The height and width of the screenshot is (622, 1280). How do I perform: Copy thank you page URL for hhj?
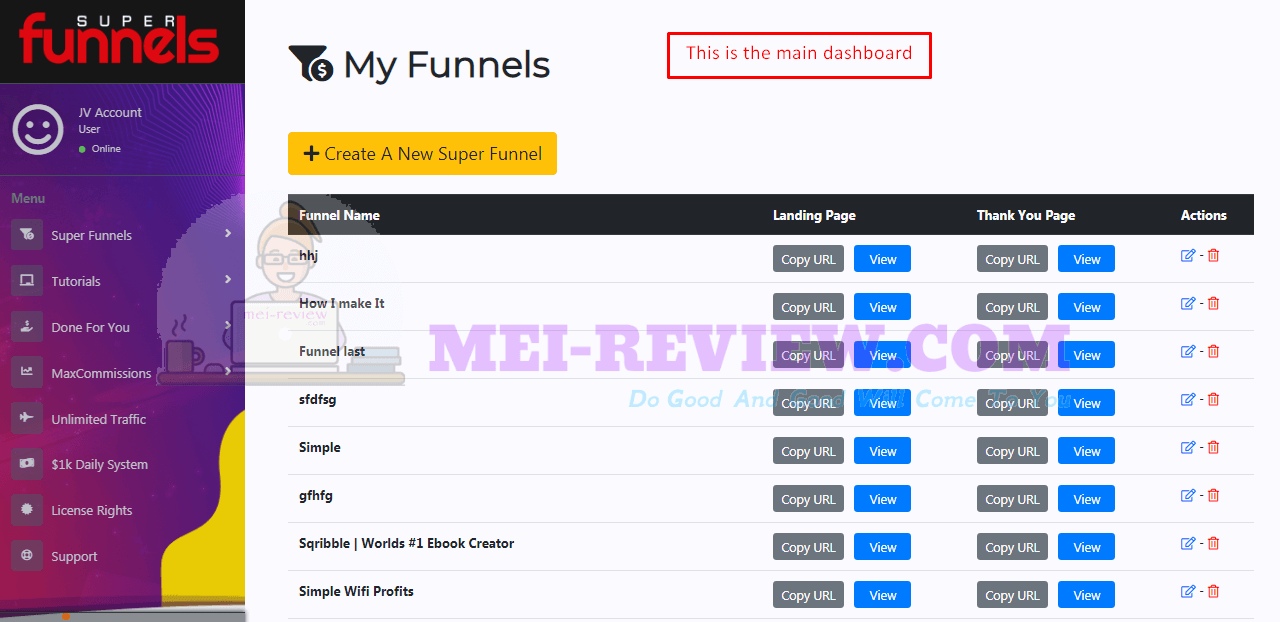point(1012,259)
